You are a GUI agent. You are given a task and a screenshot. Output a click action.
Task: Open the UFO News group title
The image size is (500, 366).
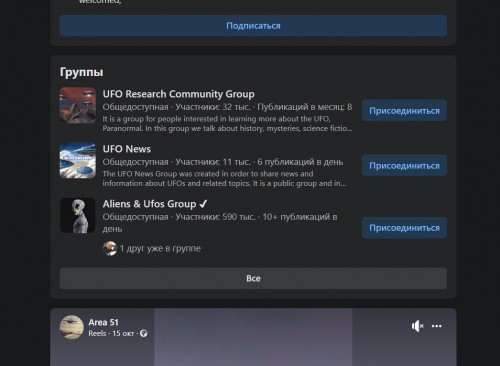(127, 149)
